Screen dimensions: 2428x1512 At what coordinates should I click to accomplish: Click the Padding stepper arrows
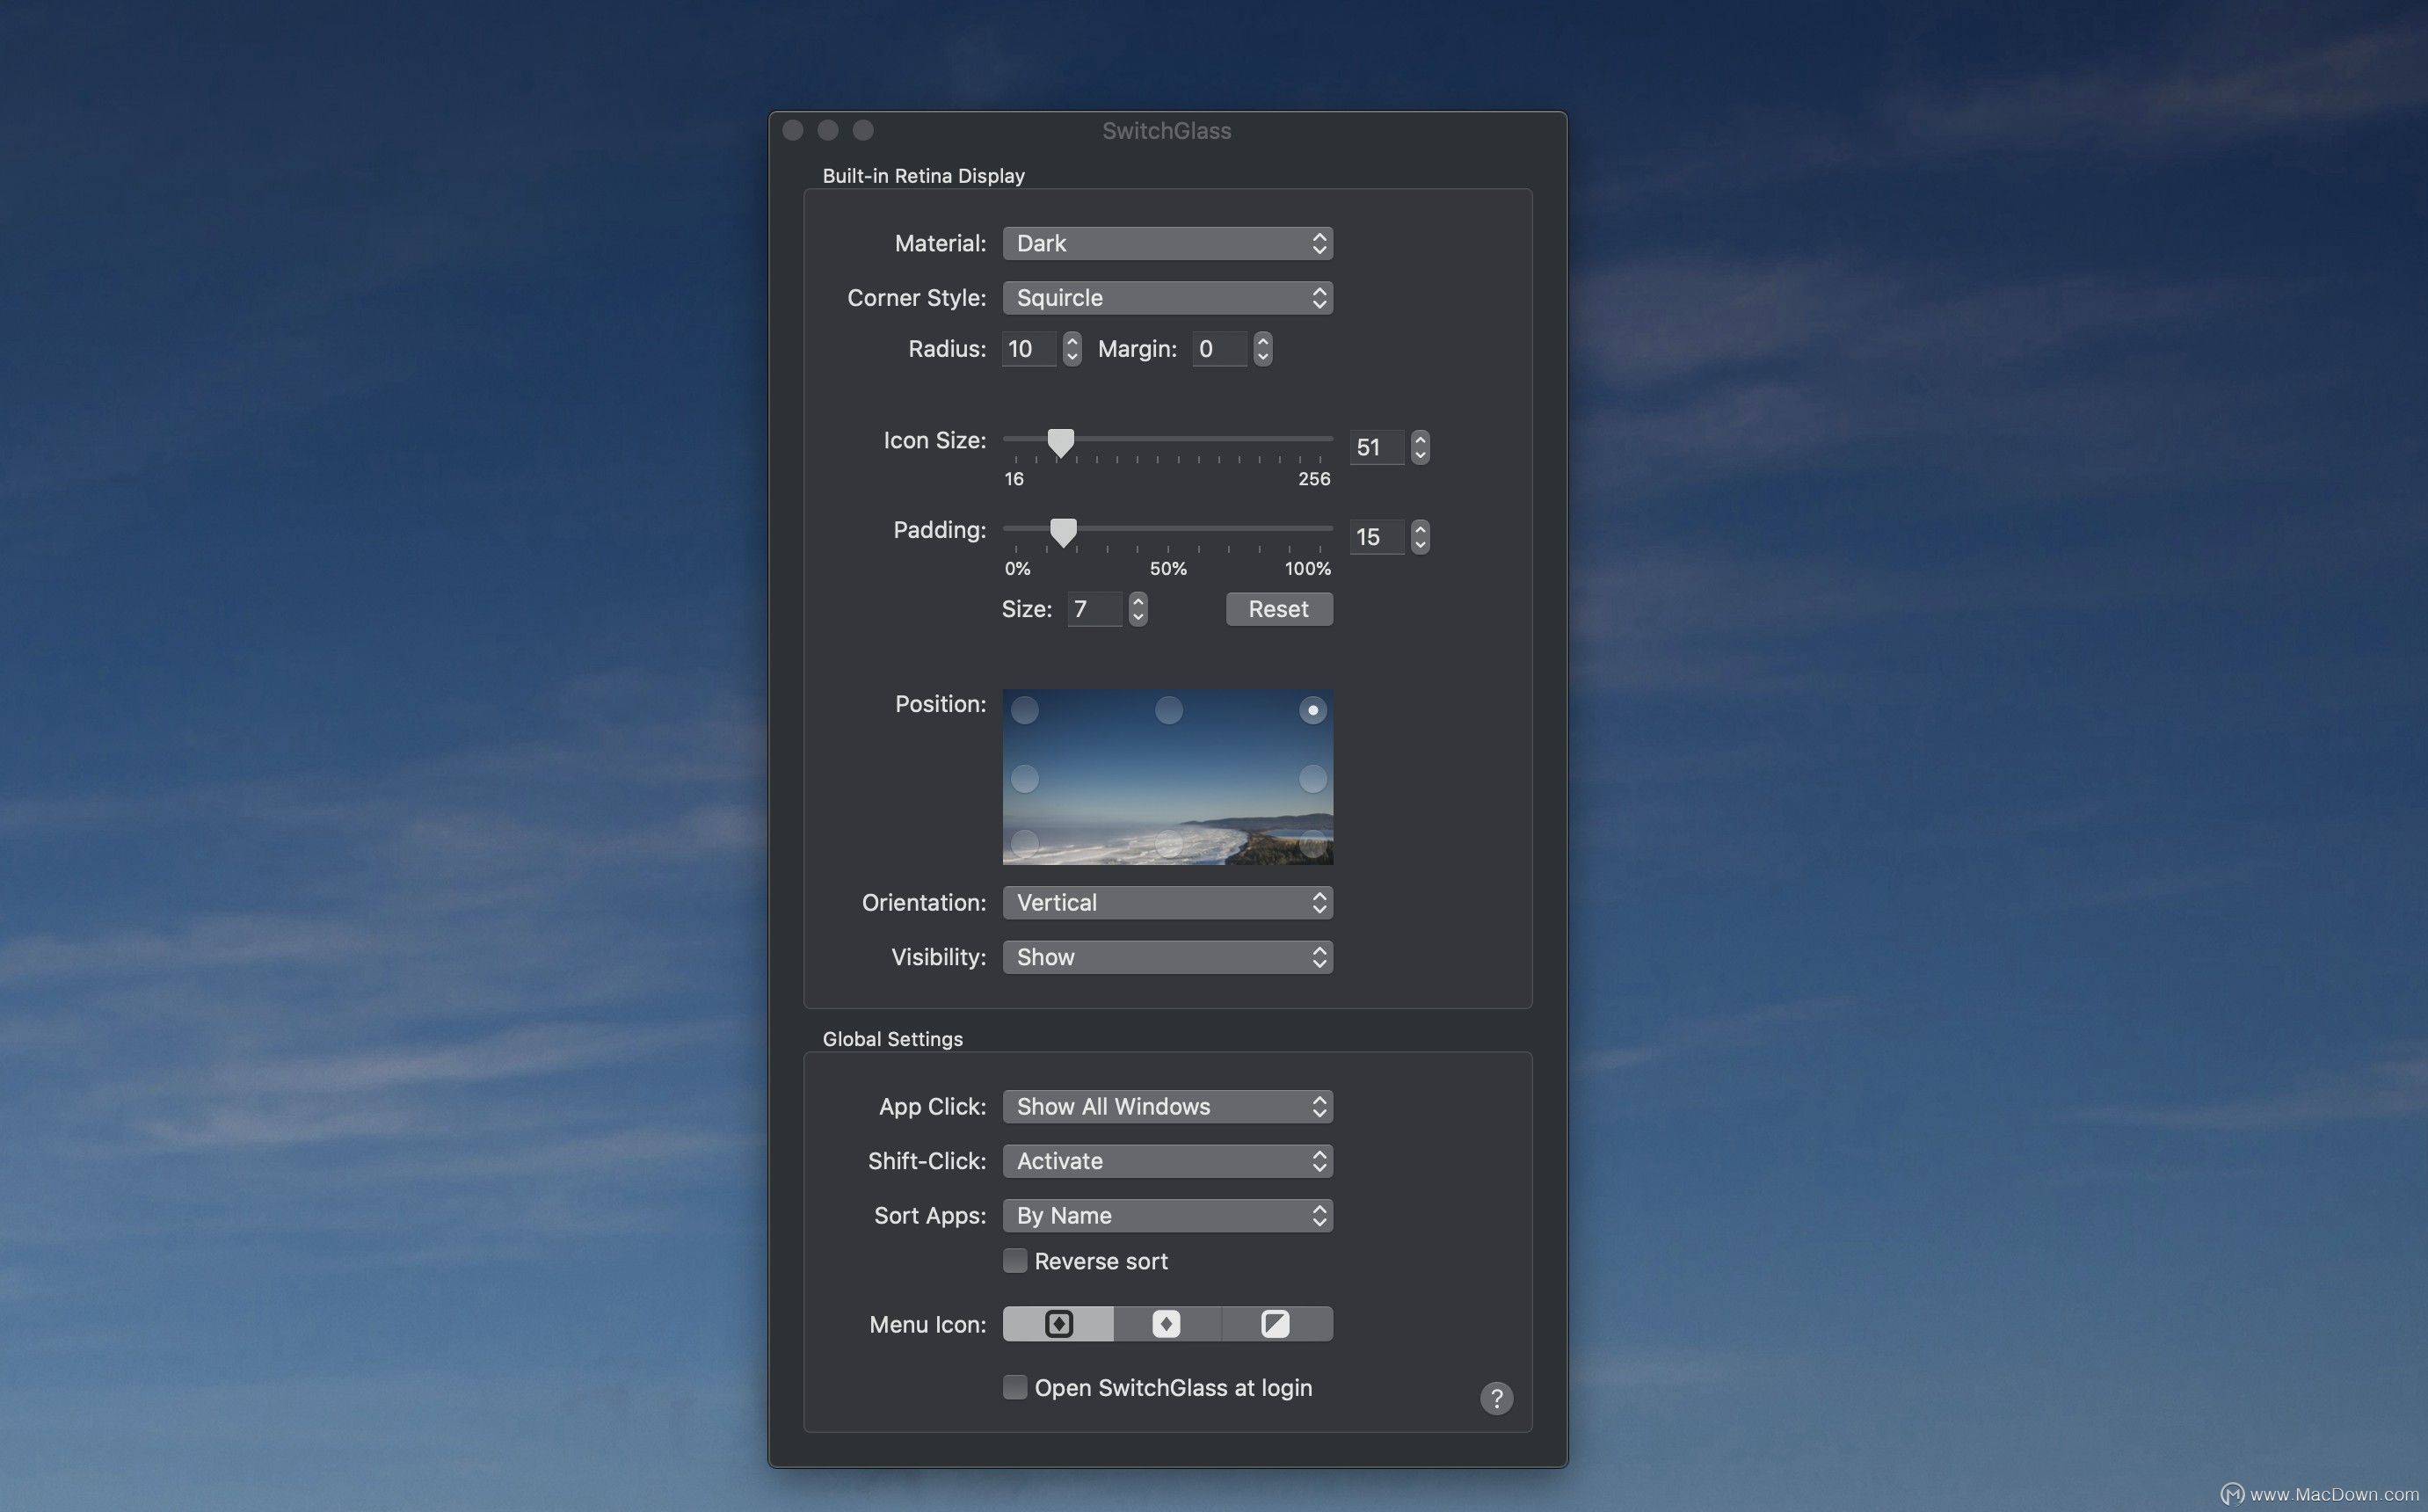(1420, 537)
